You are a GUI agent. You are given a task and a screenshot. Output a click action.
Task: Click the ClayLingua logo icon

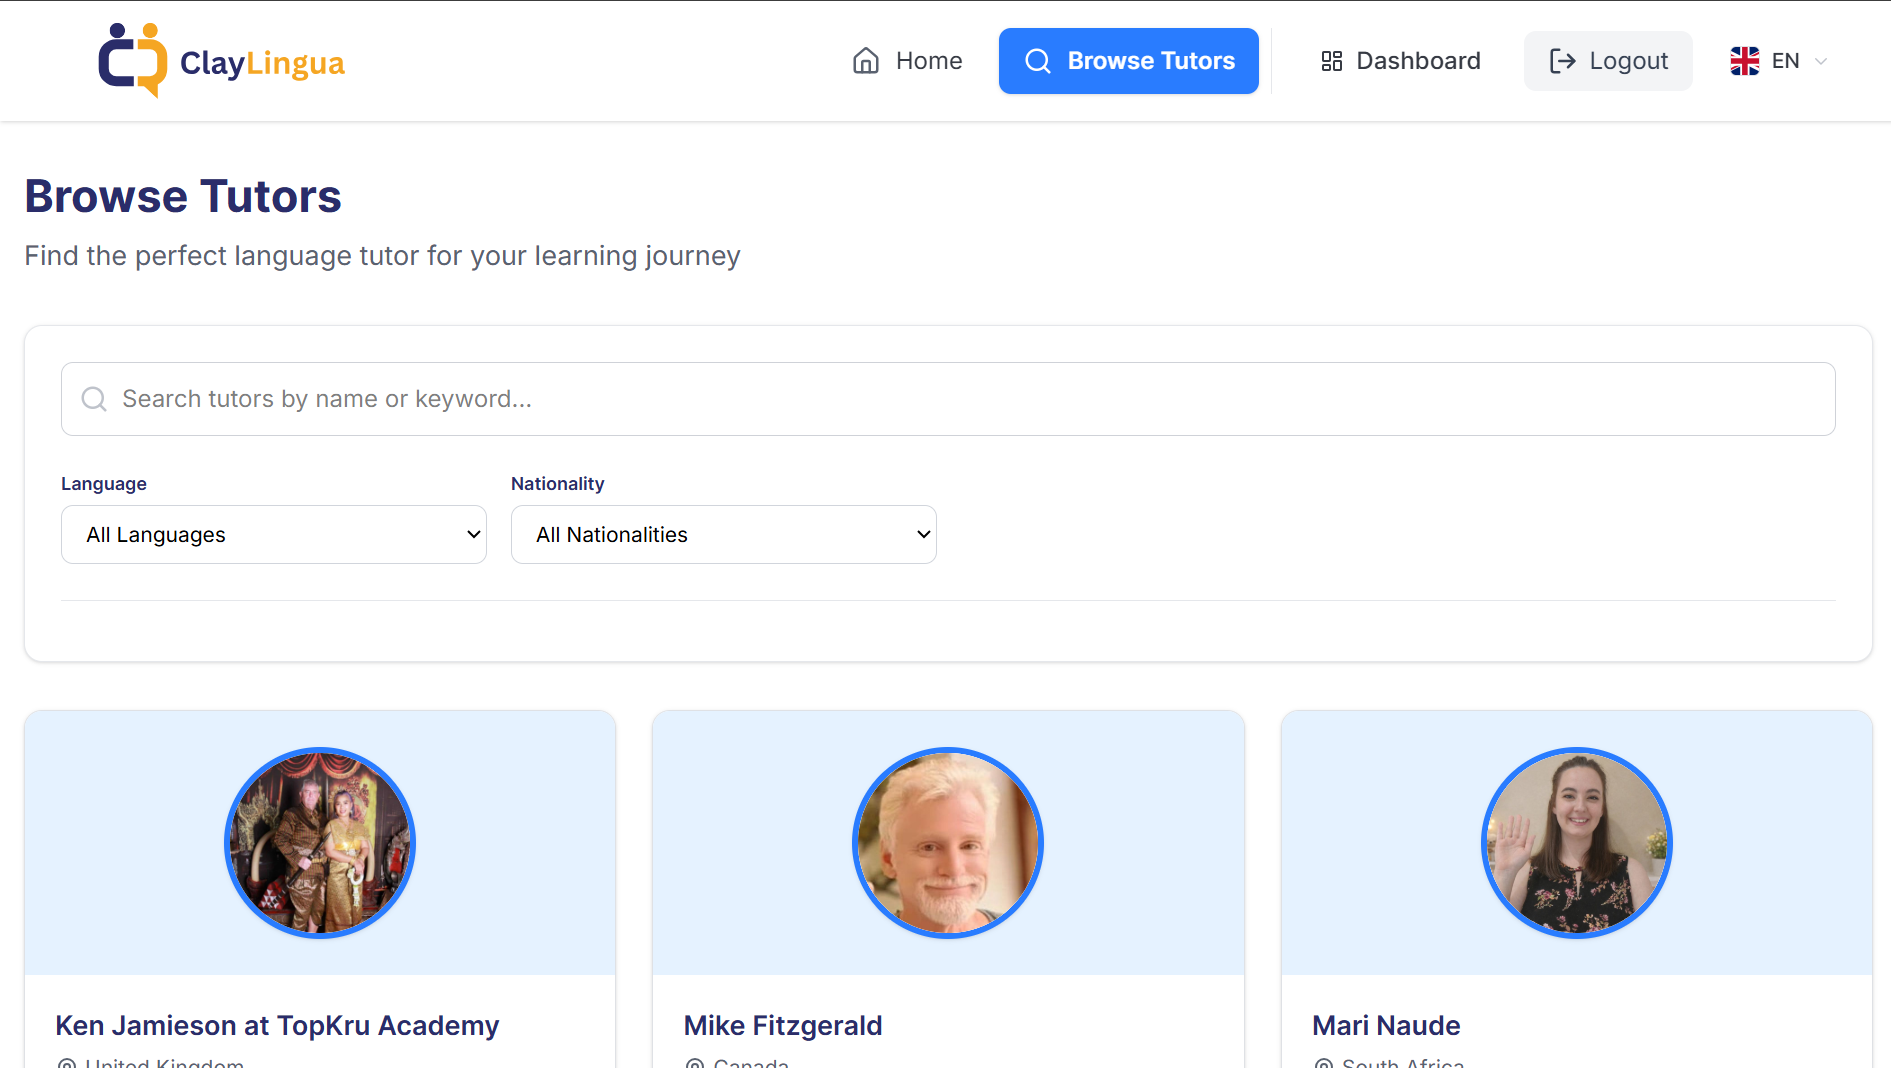(x=132, y=60)
